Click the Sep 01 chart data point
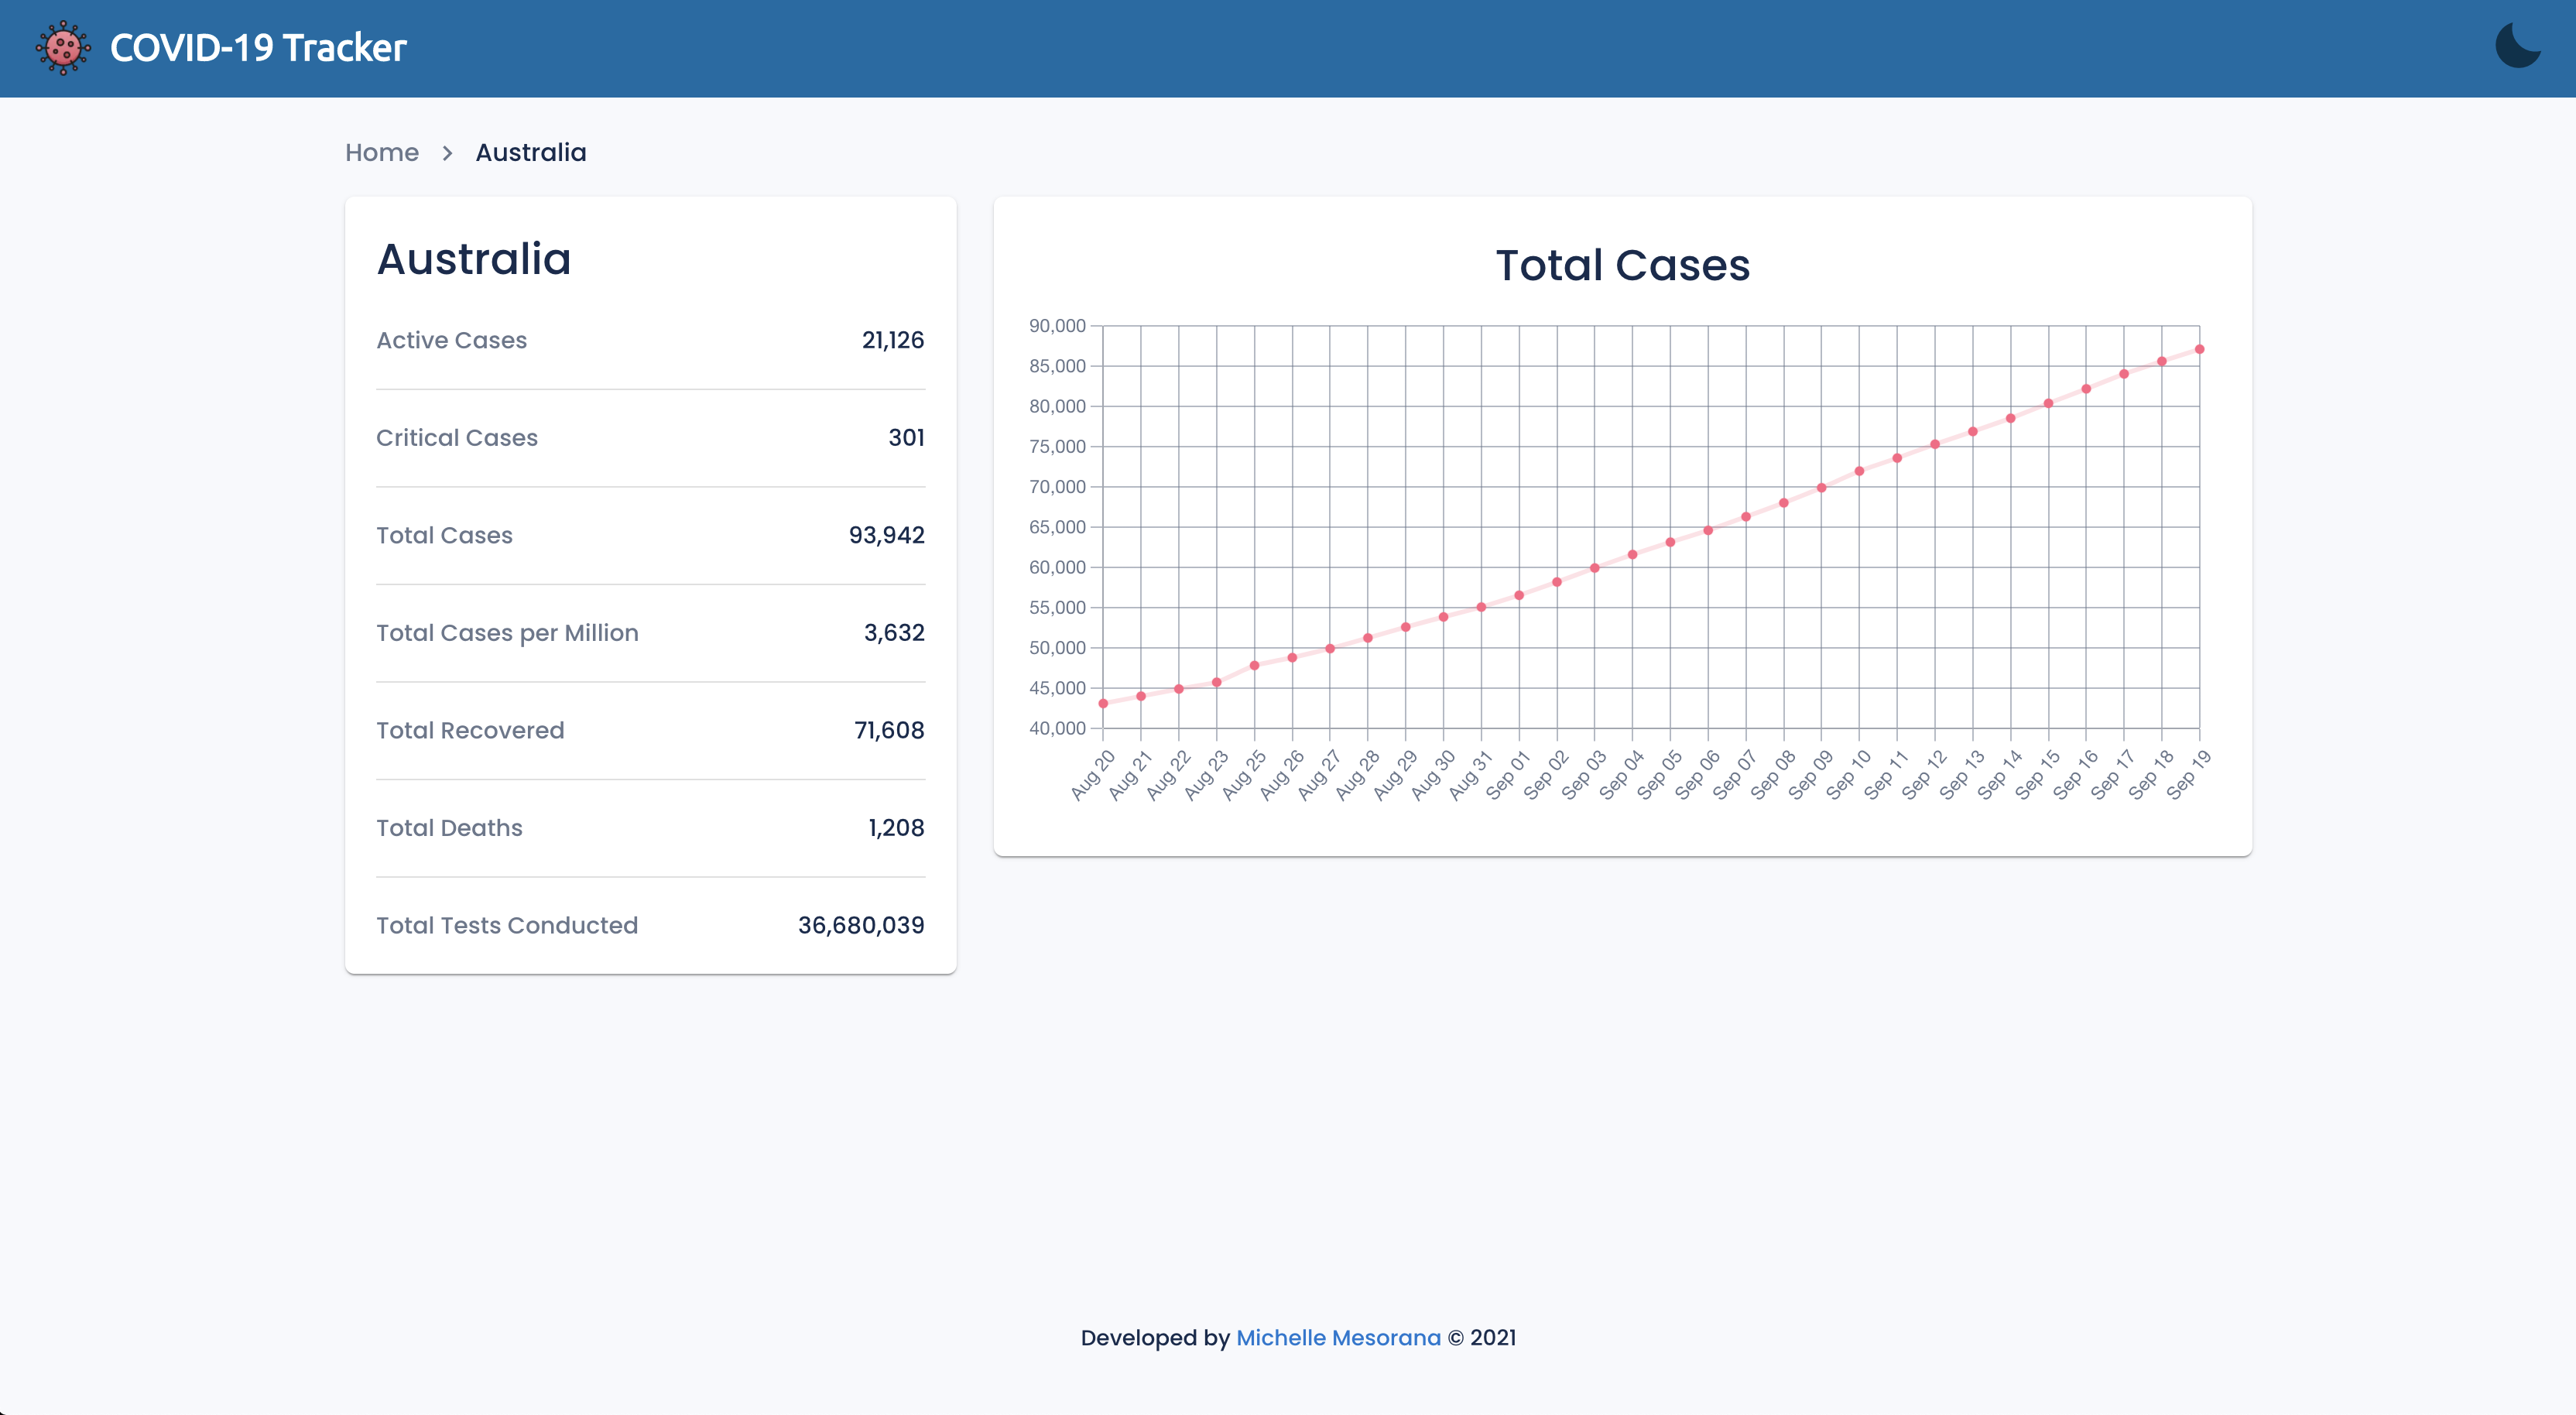 point(1519,596)
